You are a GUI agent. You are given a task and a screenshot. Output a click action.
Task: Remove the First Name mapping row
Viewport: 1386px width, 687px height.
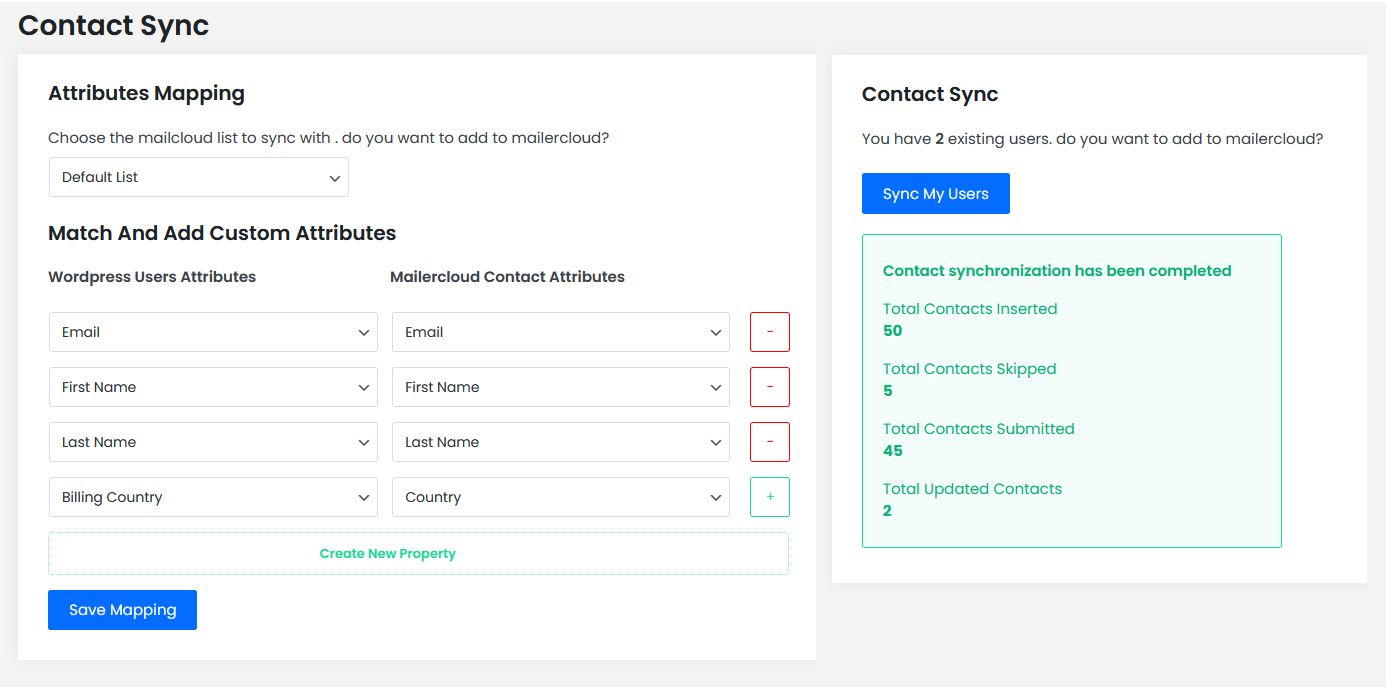[x=770, y=387]
